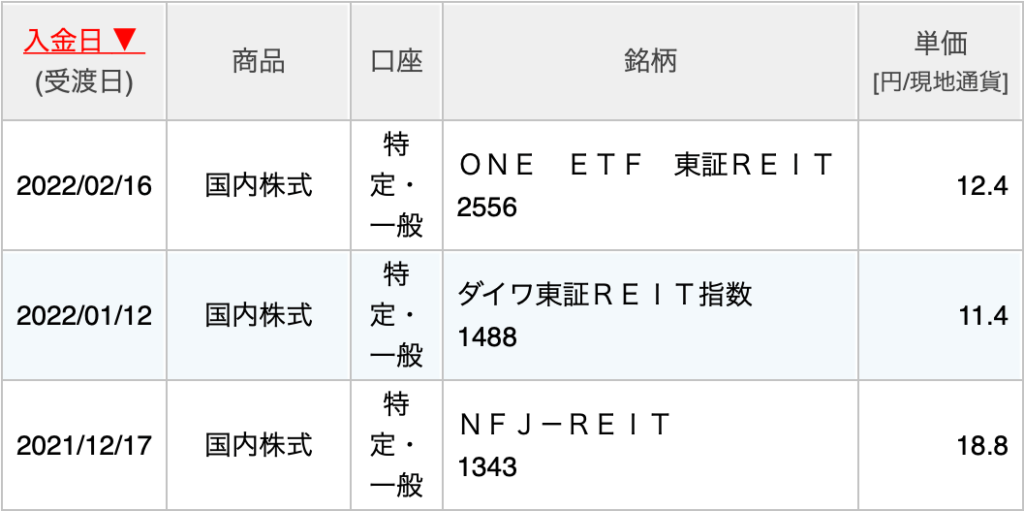Click the 銘柄 column header

coord(650,61)
